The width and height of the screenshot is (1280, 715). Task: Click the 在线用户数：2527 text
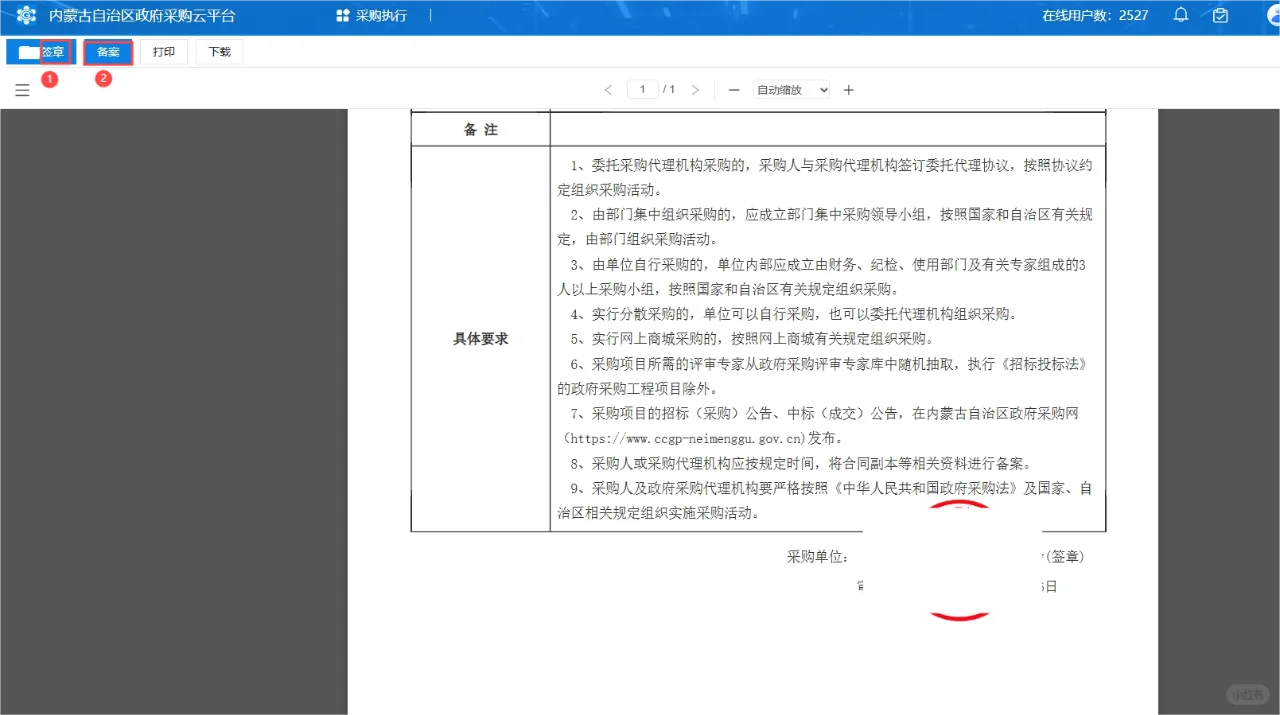click(1095, 16)
